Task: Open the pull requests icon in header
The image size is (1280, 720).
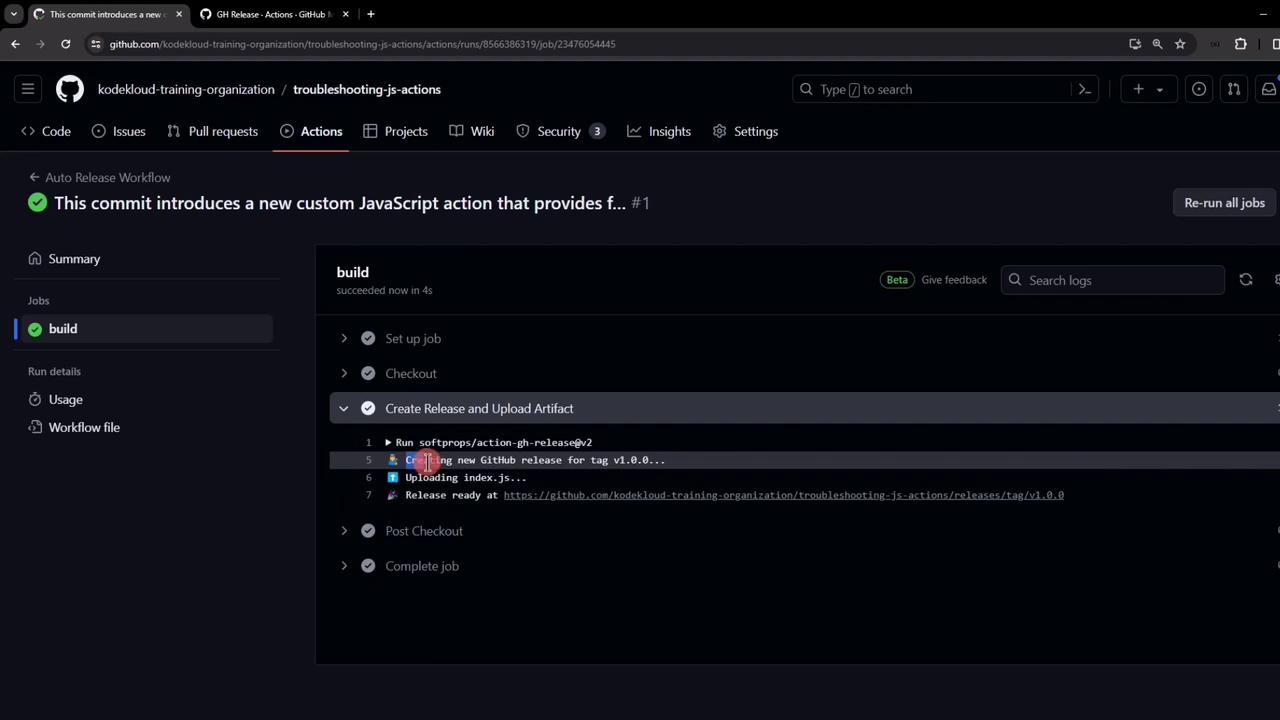Action: coord(1234,89)
